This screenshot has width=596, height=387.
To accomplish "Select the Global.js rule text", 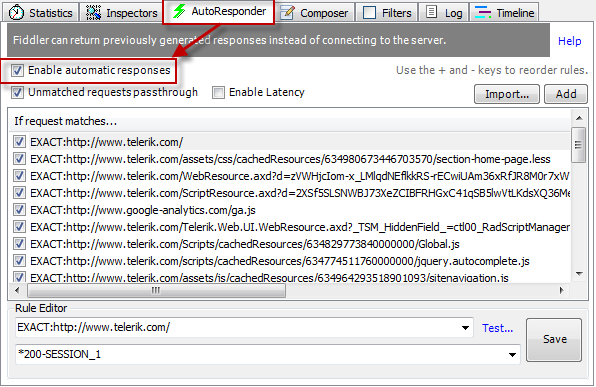I will pyautogui.click(x=244, y=244).
